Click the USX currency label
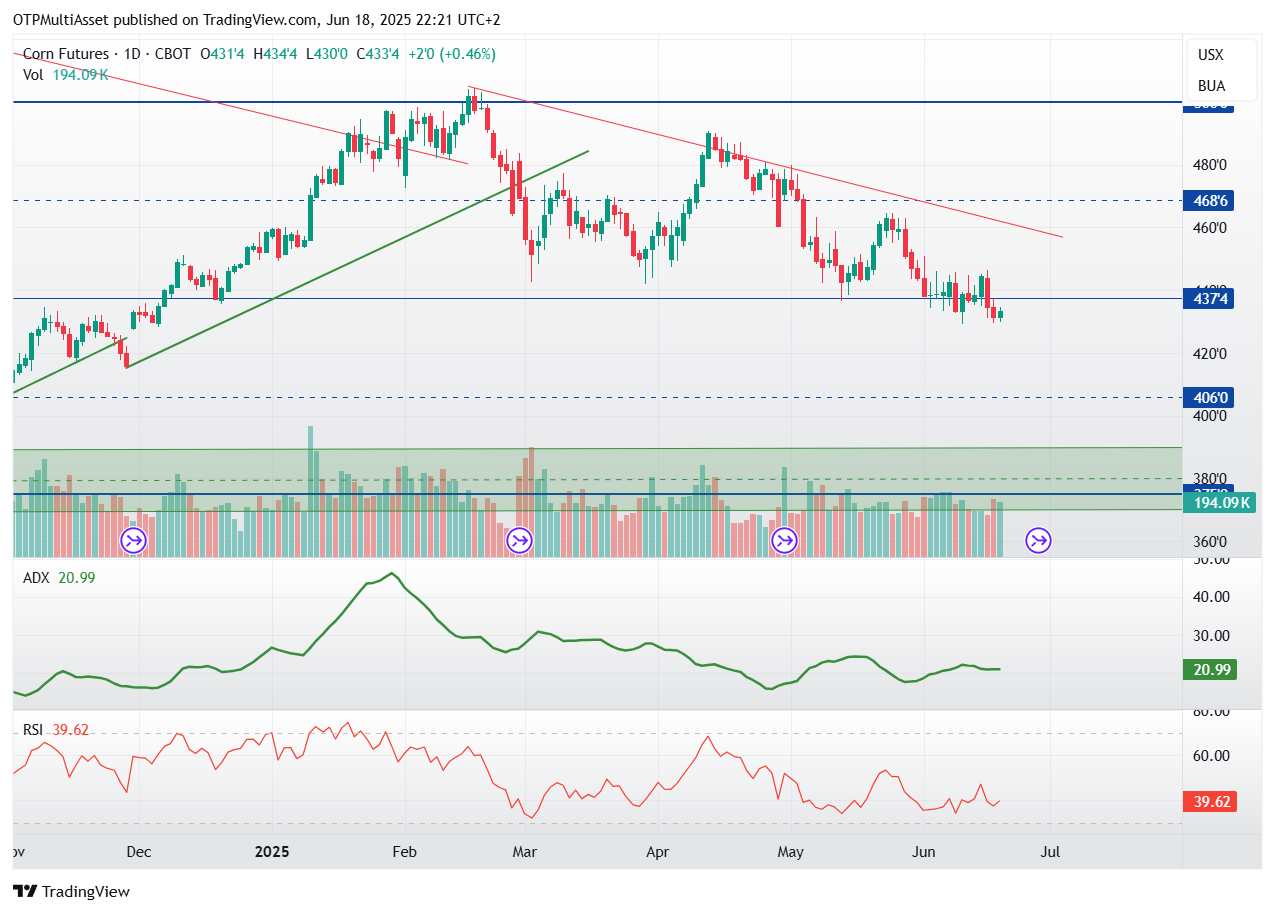The height and width of the screenshot is (913, 1275). point(1210,55)
